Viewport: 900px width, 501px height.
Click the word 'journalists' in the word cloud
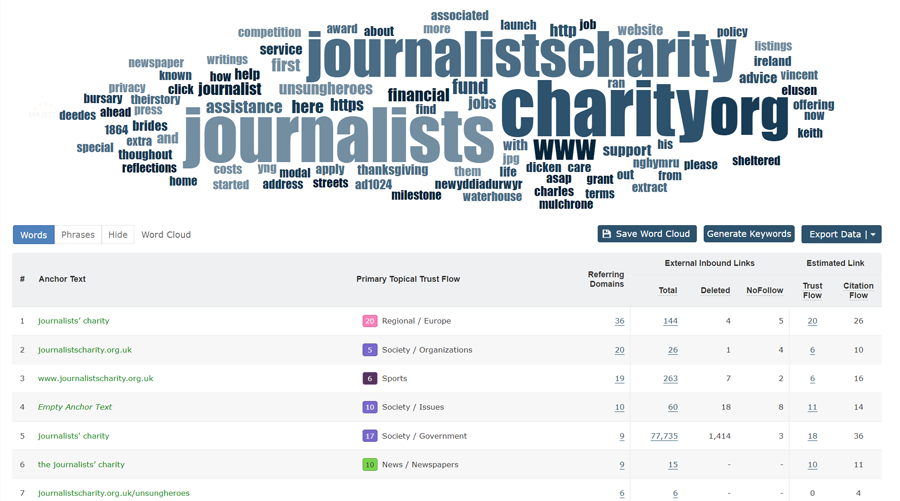click(340, 140)
